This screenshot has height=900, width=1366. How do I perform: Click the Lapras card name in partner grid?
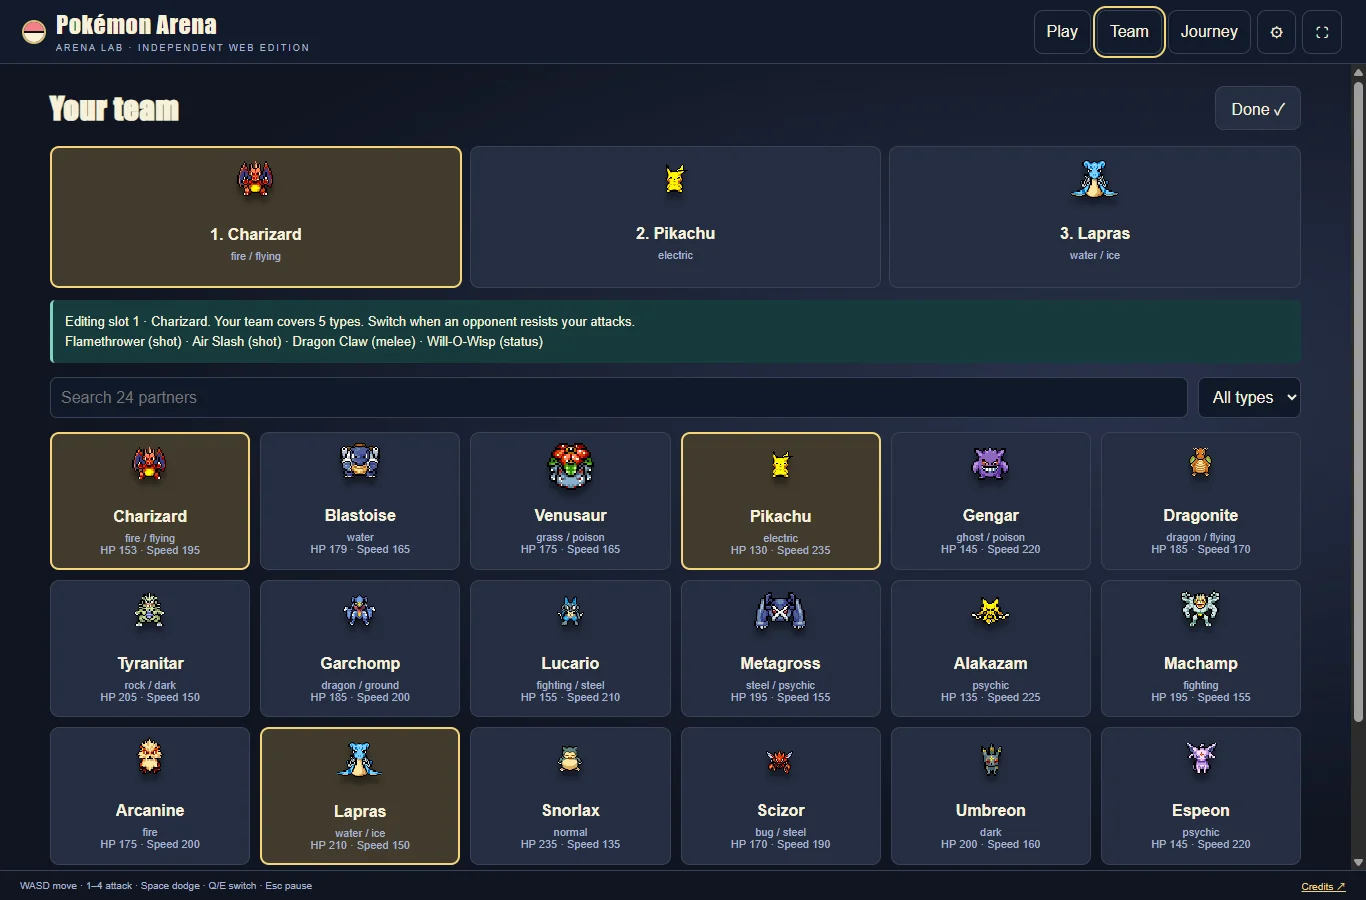[360, 811]
